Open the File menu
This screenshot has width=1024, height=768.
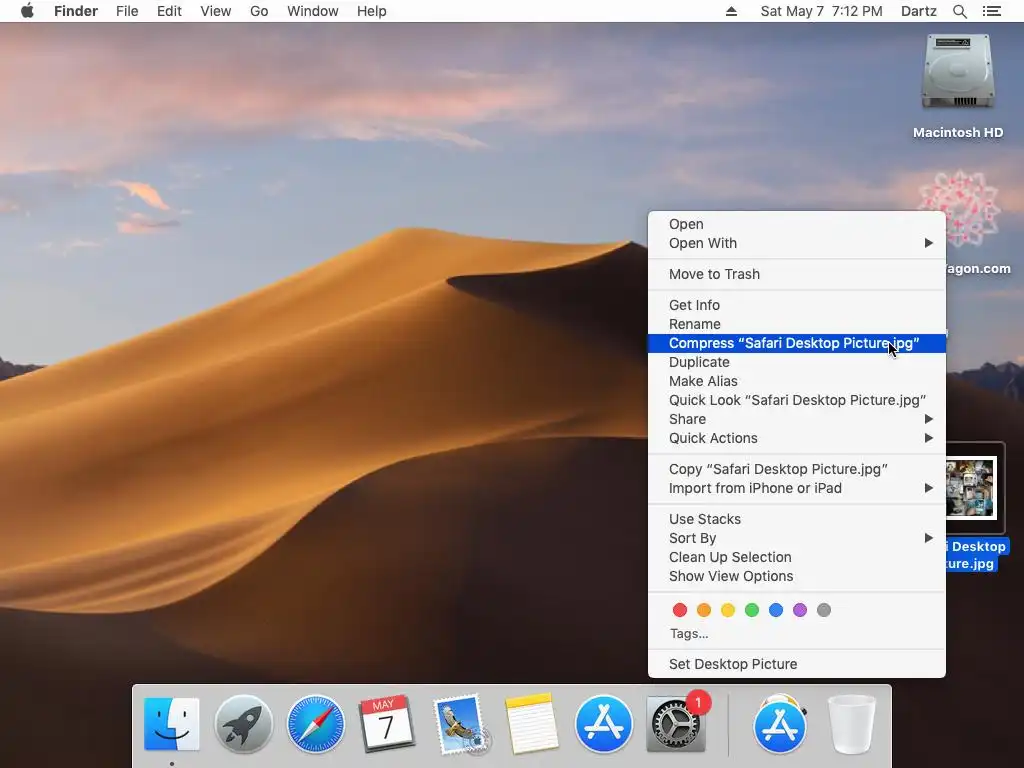point(127,11)
